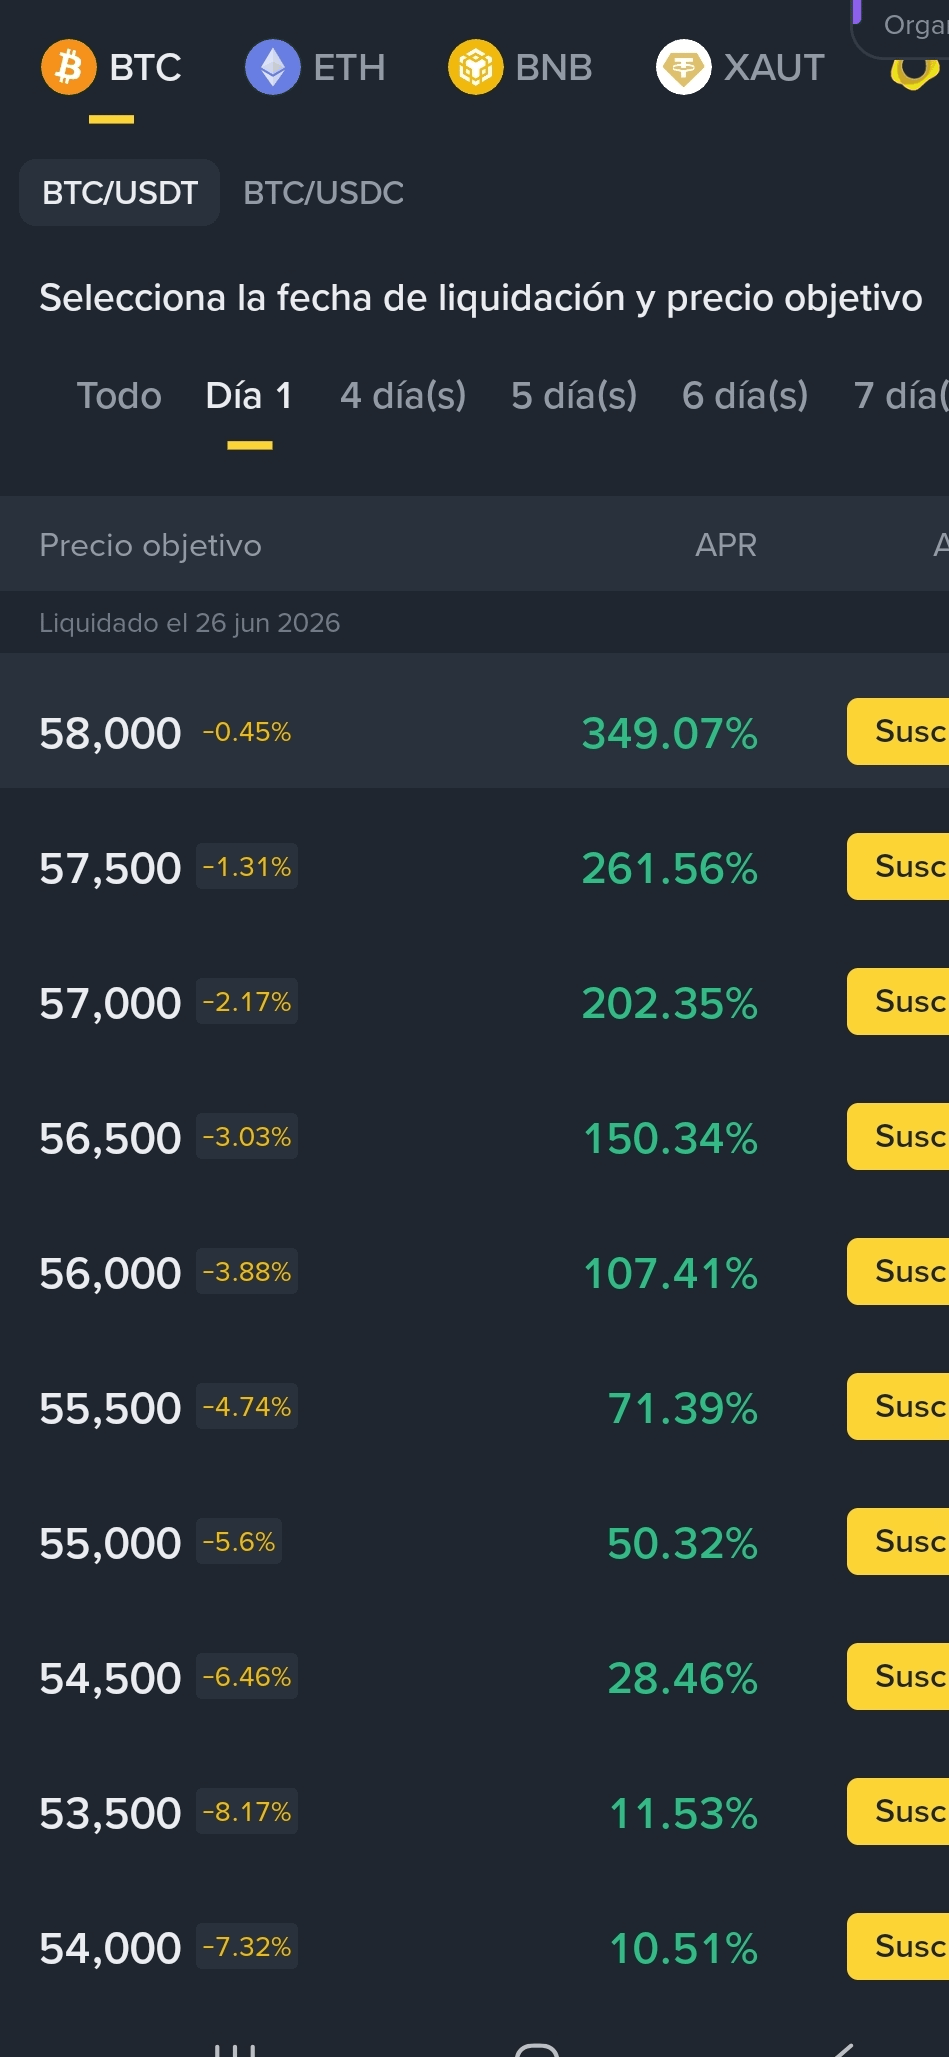The image size is (949, 2057).
Task: Select the 4 día(s) tab
Action: 403,396
